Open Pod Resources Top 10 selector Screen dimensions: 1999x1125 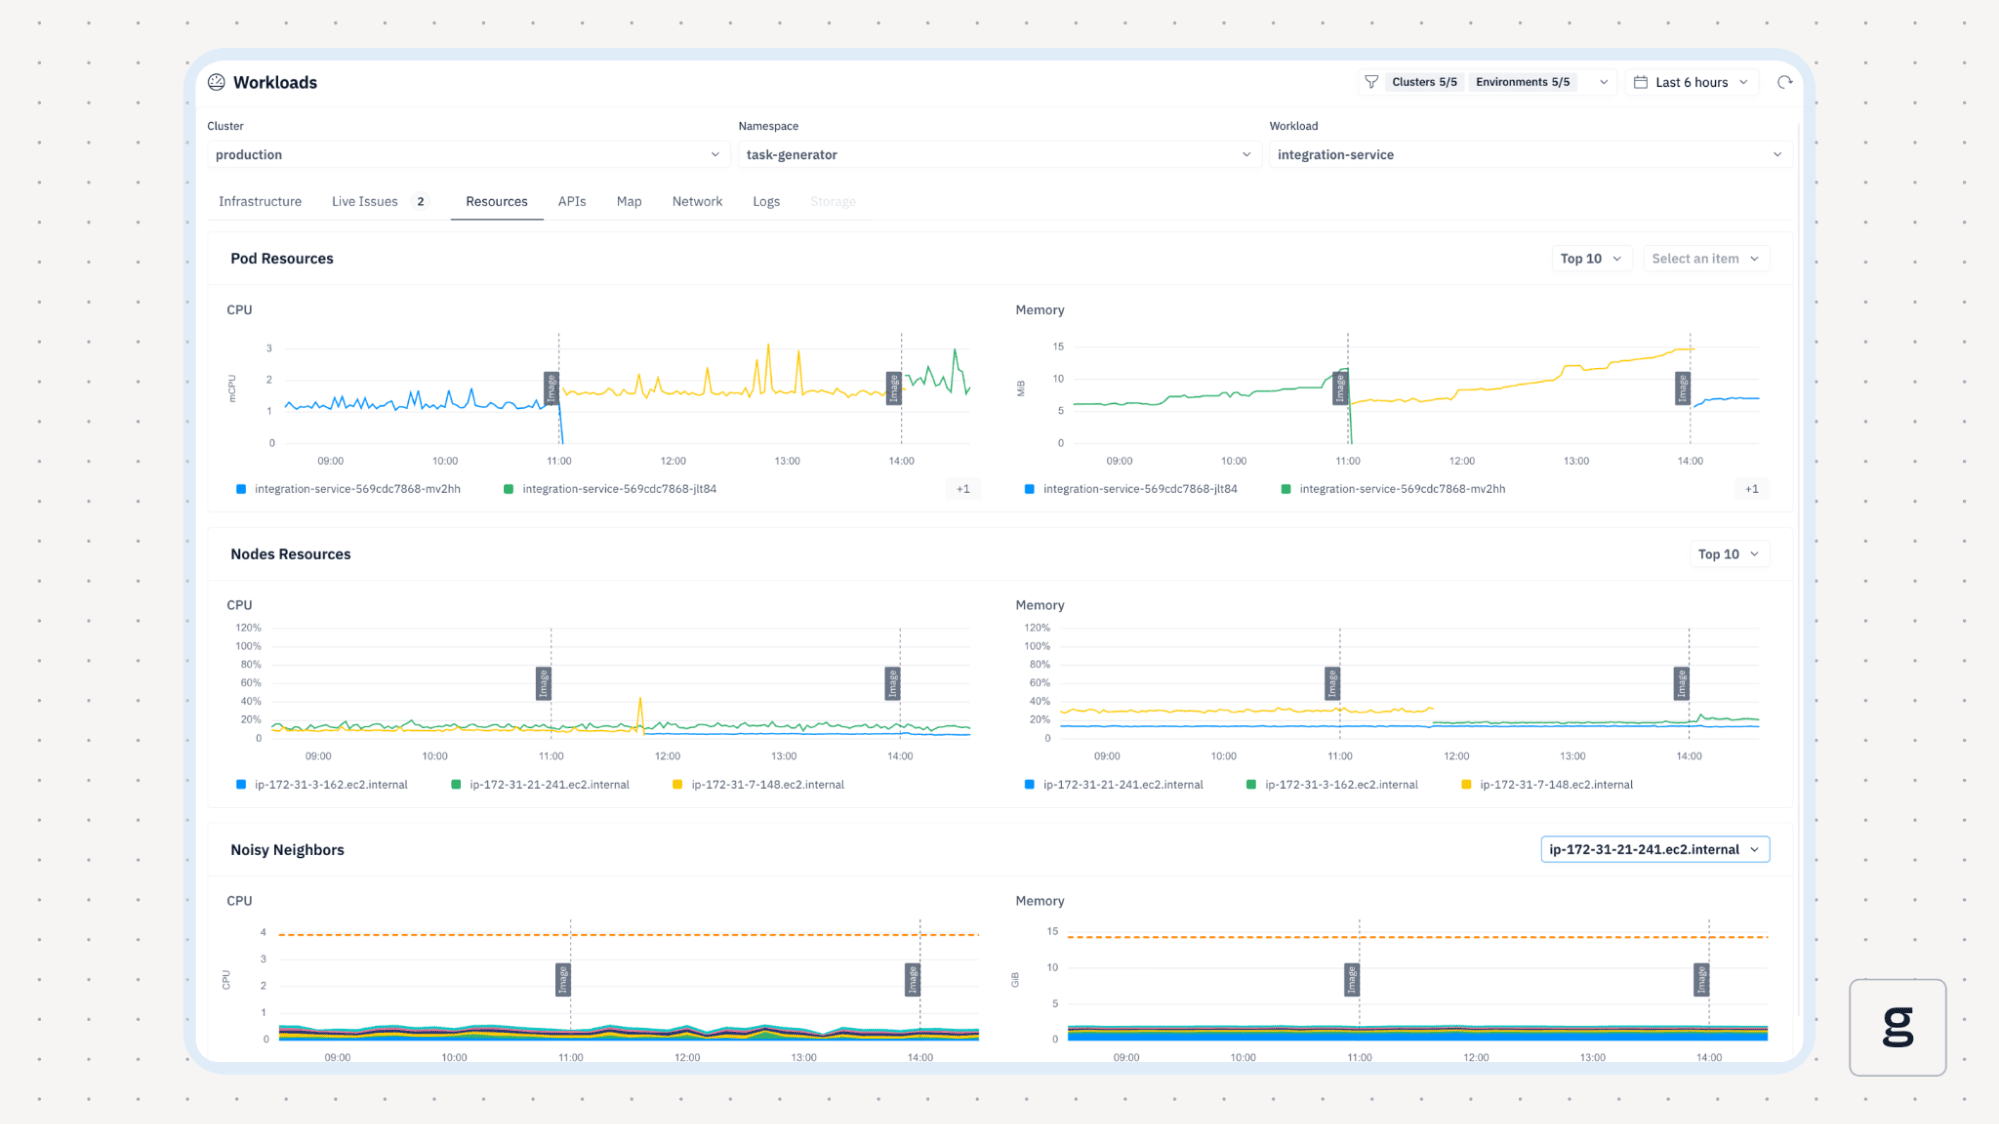pos(1590,258)
